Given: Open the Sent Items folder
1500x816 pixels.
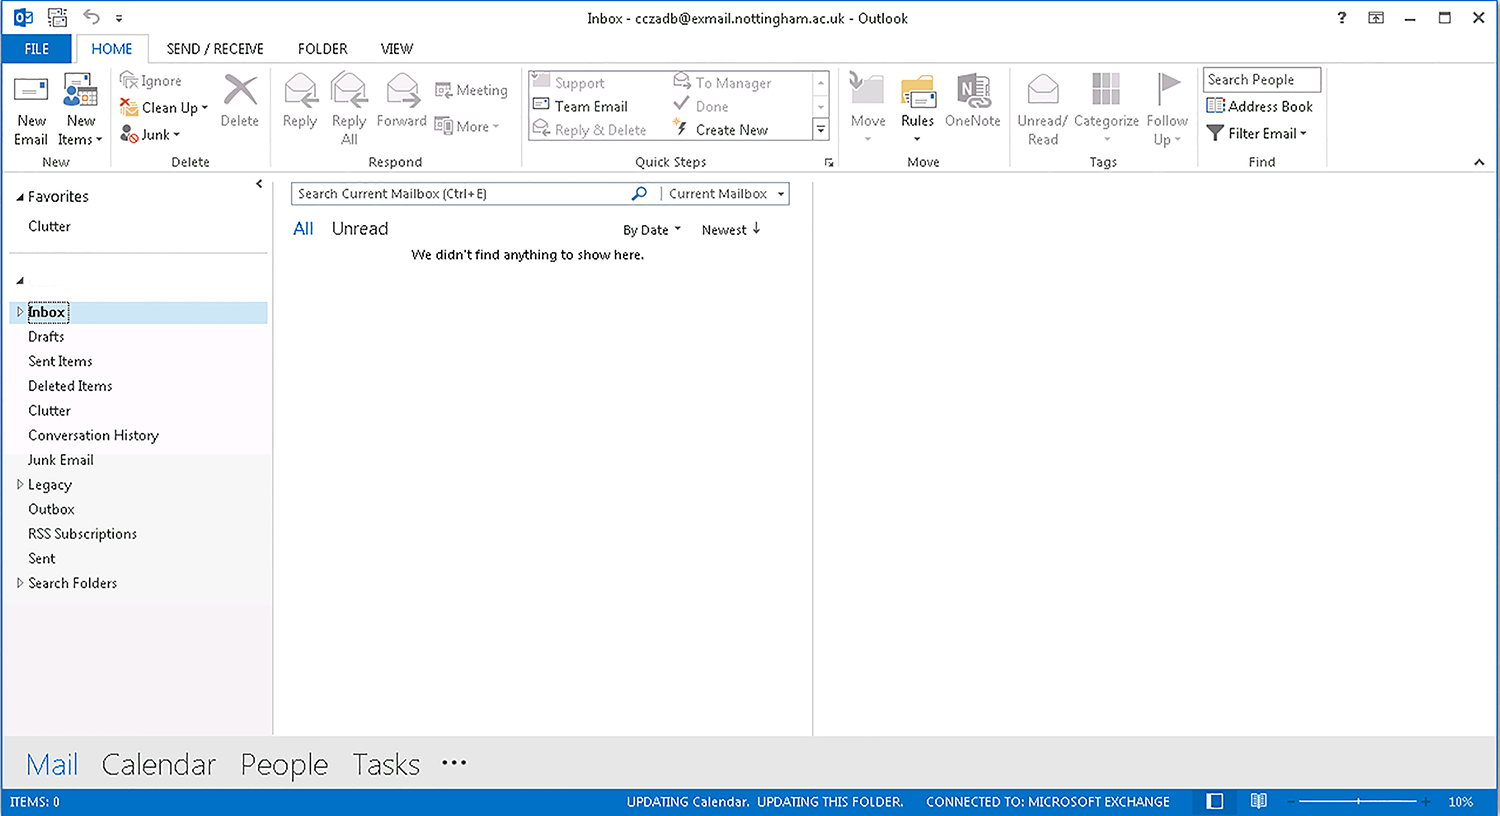Looking at the screenshot, I should (x=60, y=361).
